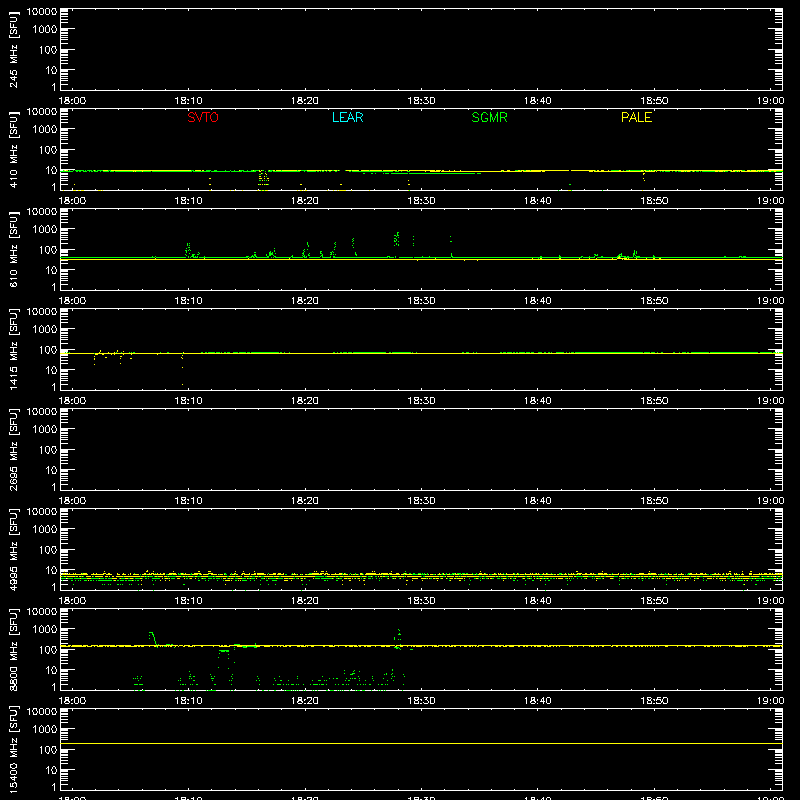This screenshot has width=800, height=800.
Task: Click the green spike cluster at 18:10, 610 MHz
Action: click(188, 250)
